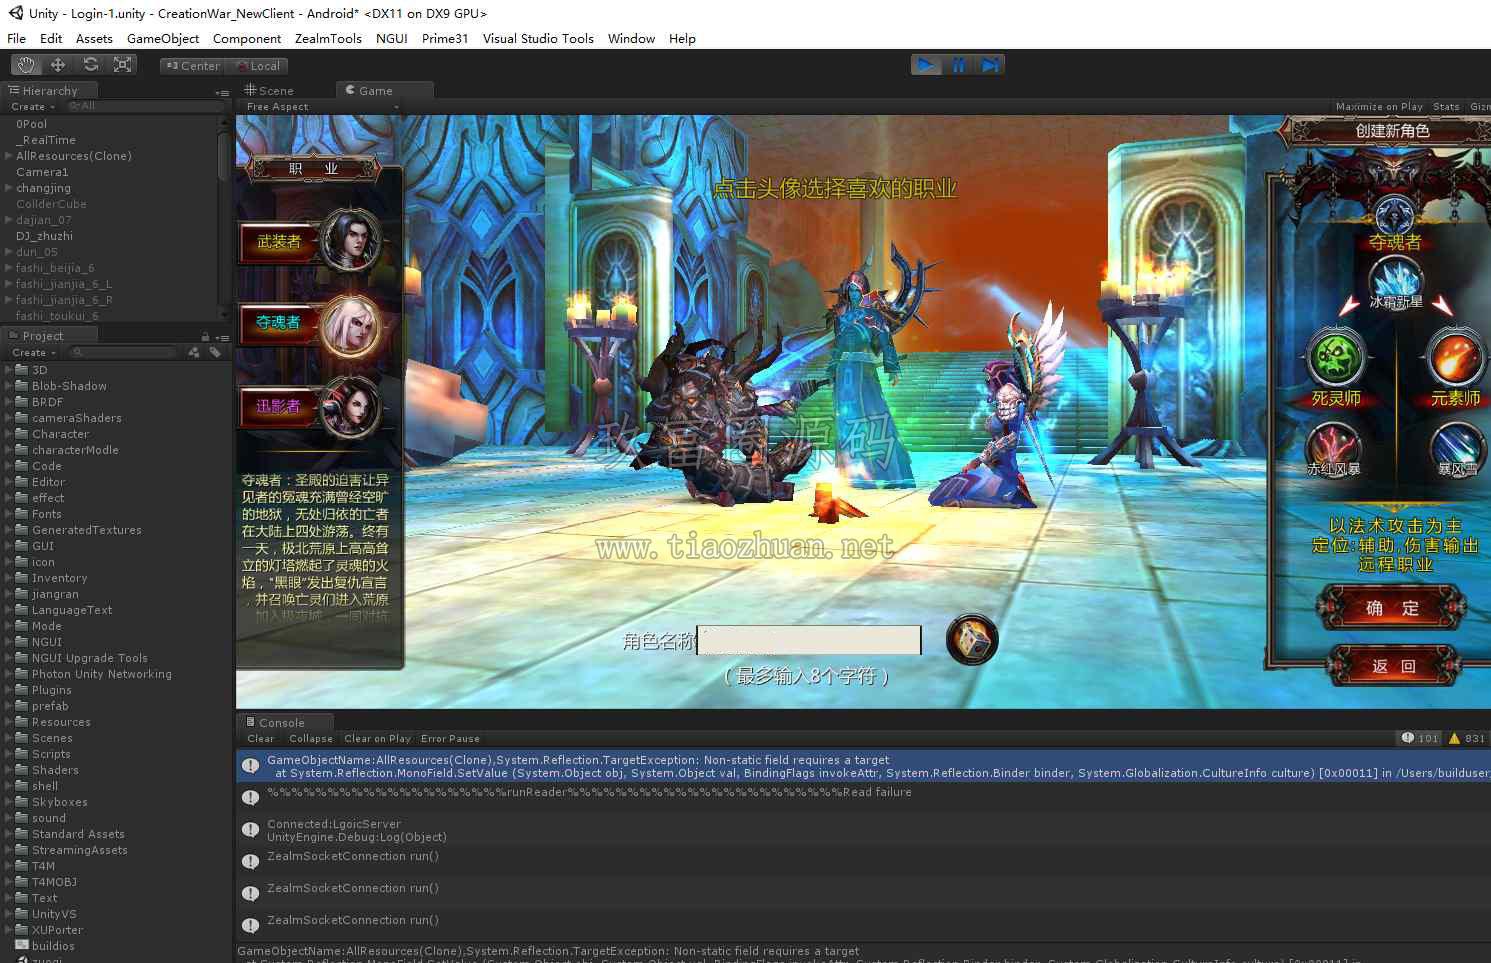The height and width of the screenshot is (963, 1491).
Task: Click the Console Clear button
Action: [261, 739]
